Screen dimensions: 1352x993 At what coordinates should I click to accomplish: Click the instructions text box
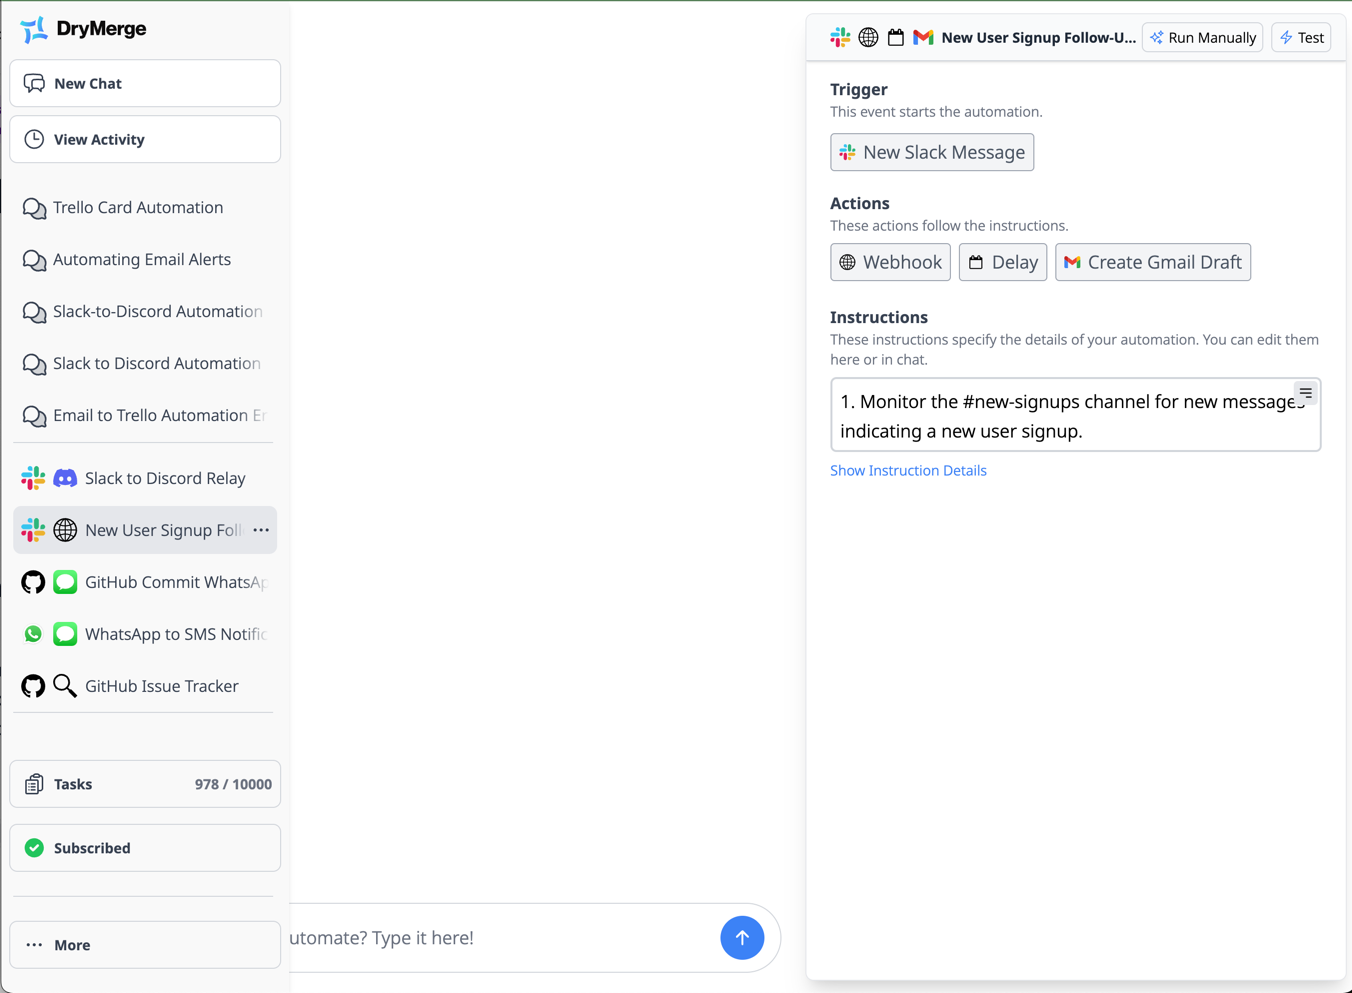tap(1075, 415)
